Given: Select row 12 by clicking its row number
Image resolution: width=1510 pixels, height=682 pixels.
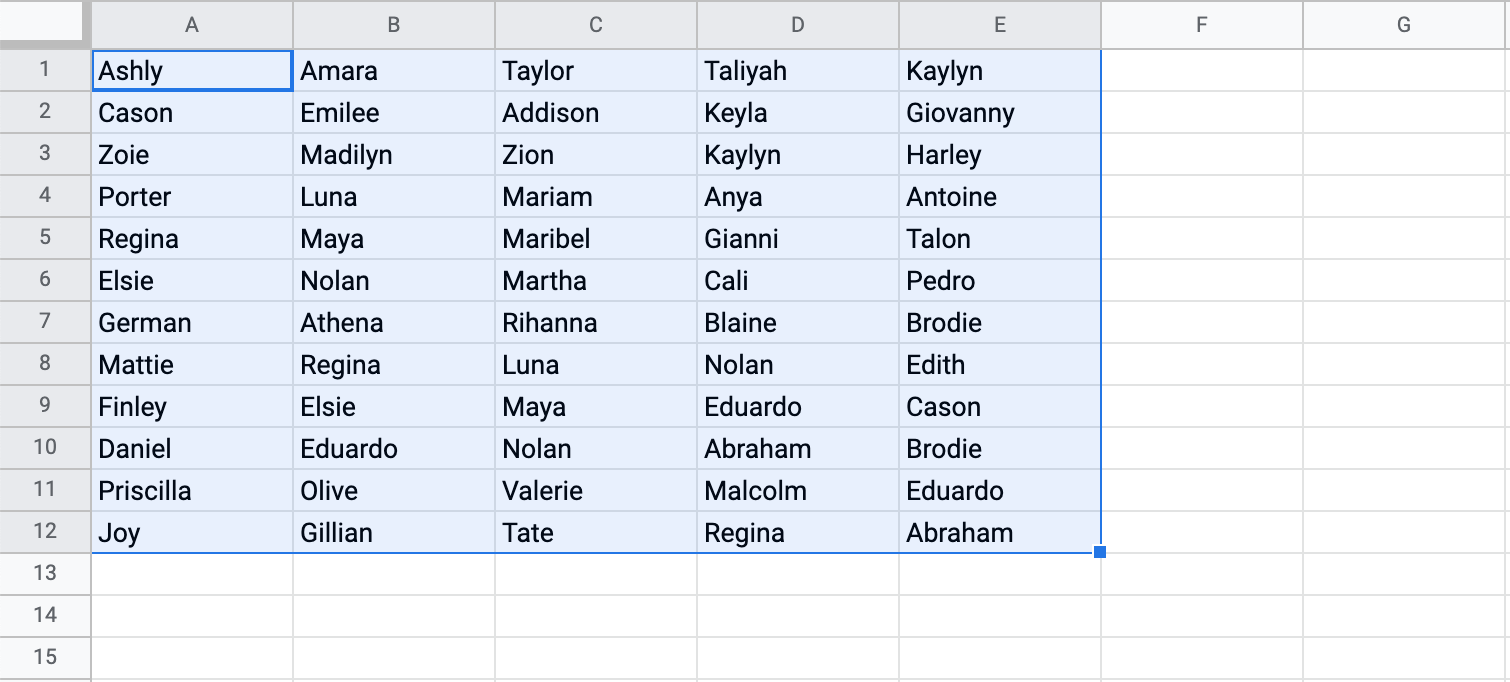Looking at the screenshot, I should pyautogui.click(x=45, y=532).
